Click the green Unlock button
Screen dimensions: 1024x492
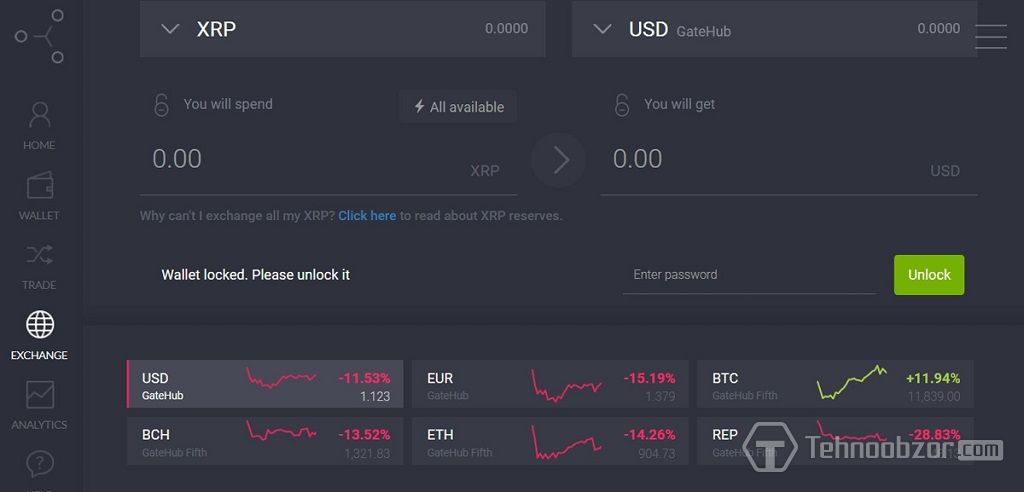pyautogui.click(x=929, y=275)
